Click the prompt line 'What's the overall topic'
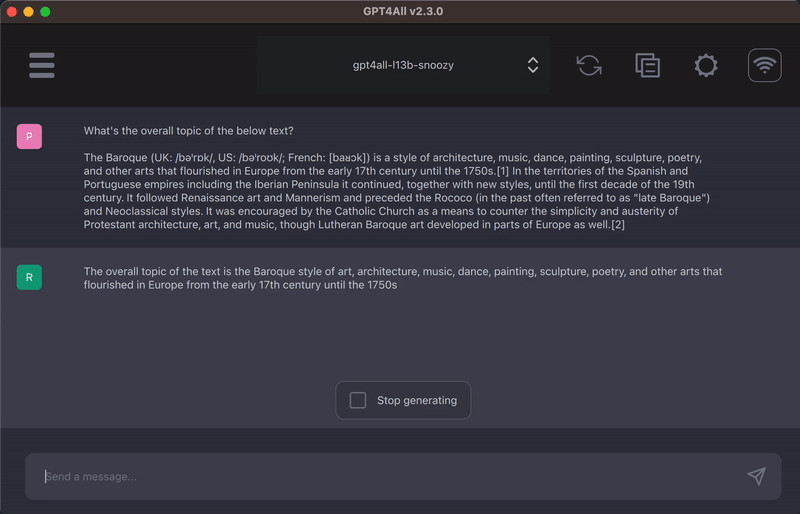800x514 pixels. point(188,131)
